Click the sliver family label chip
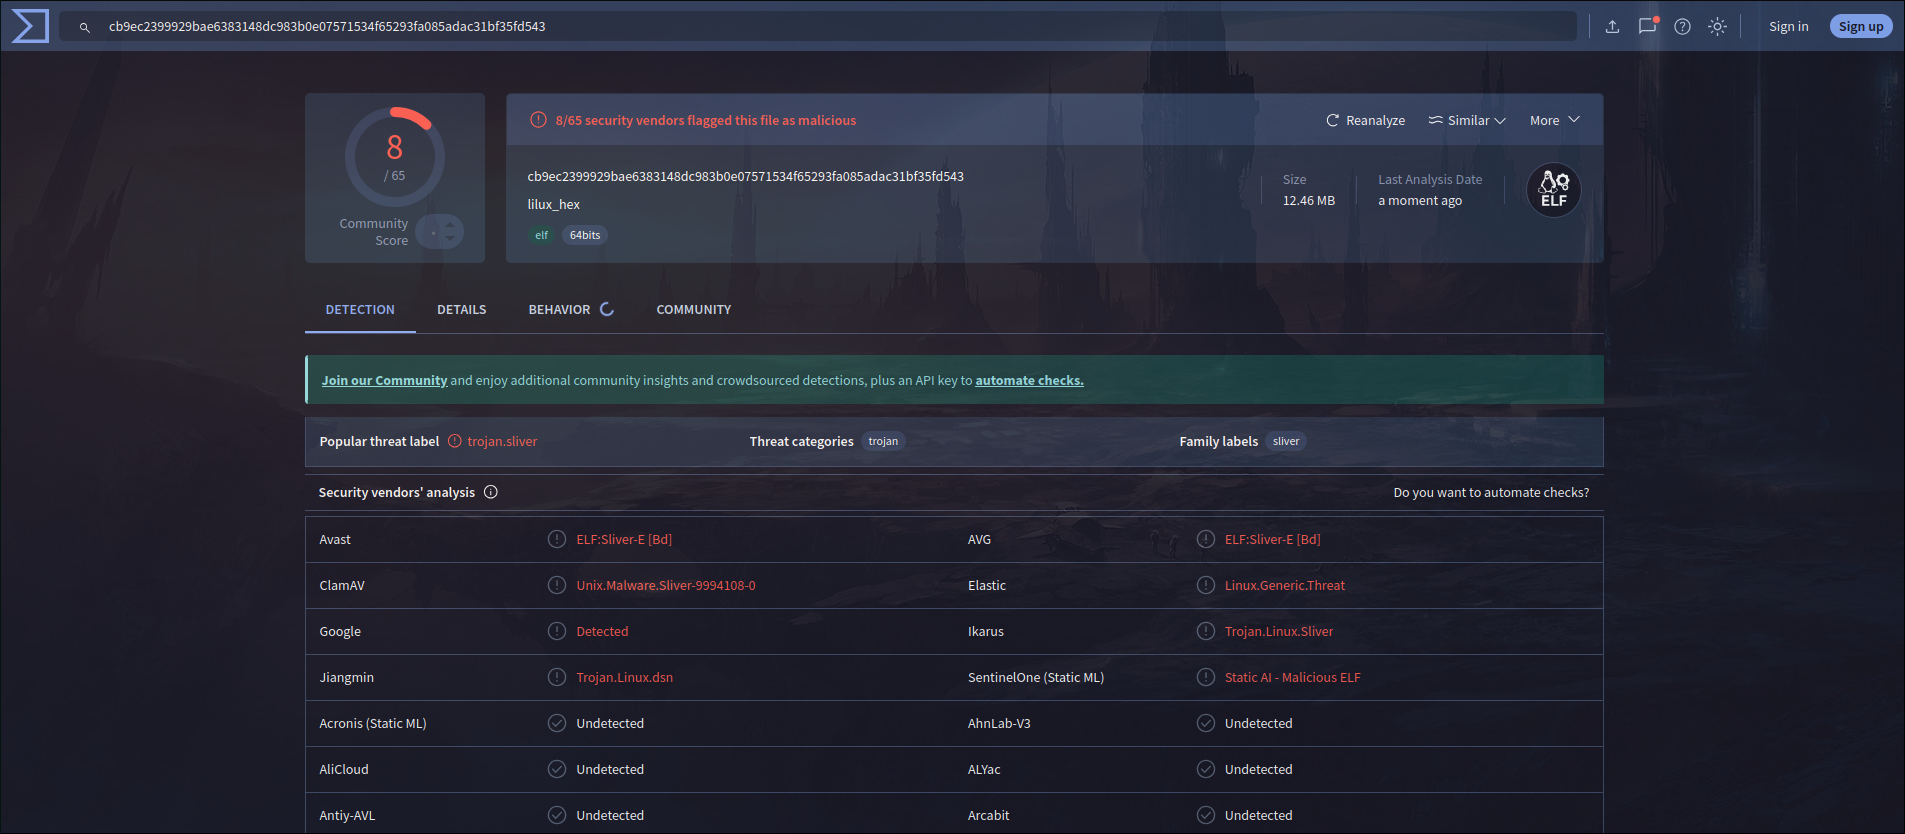The height and width of the screenshot is (834, 1905). [x=1286, y=441]
